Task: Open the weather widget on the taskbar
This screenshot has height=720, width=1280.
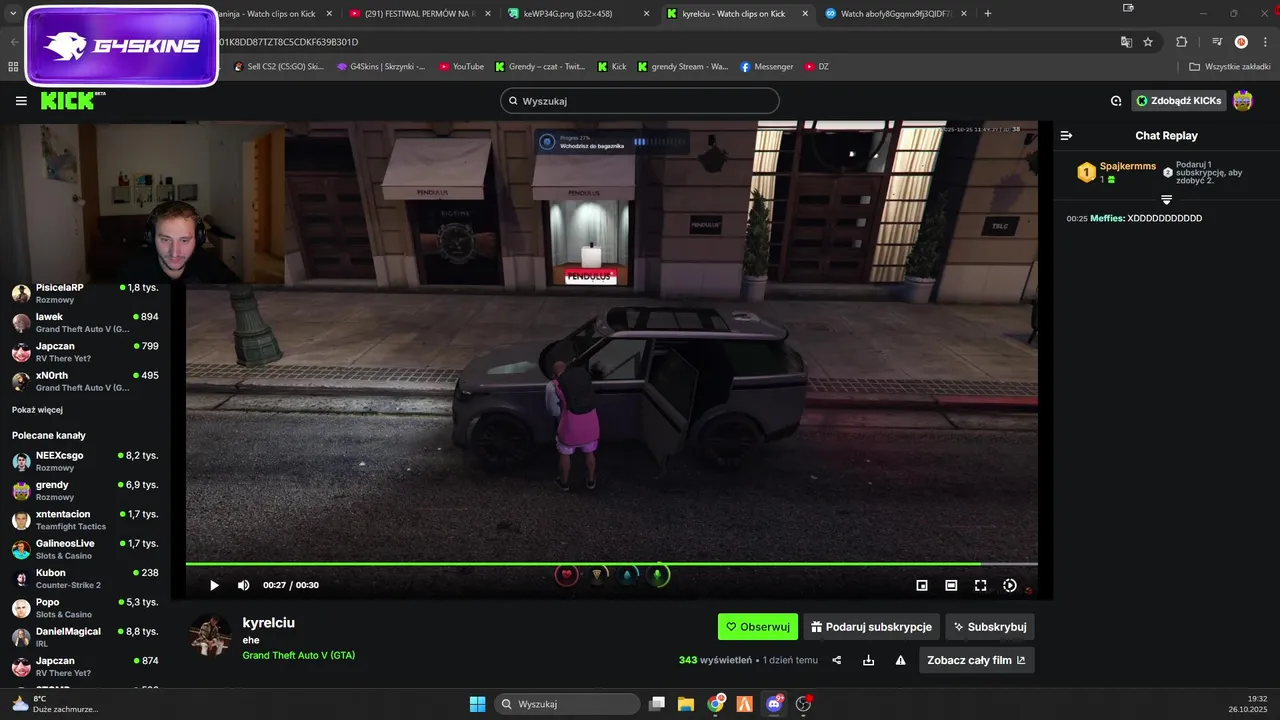Action: pyautogui.click(x=55, y=704)
